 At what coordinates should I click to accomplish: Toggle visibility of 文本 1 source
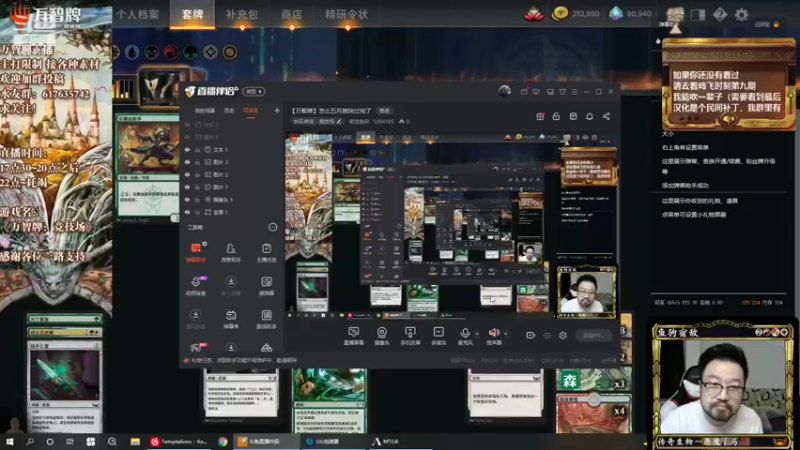click(187, 150)
